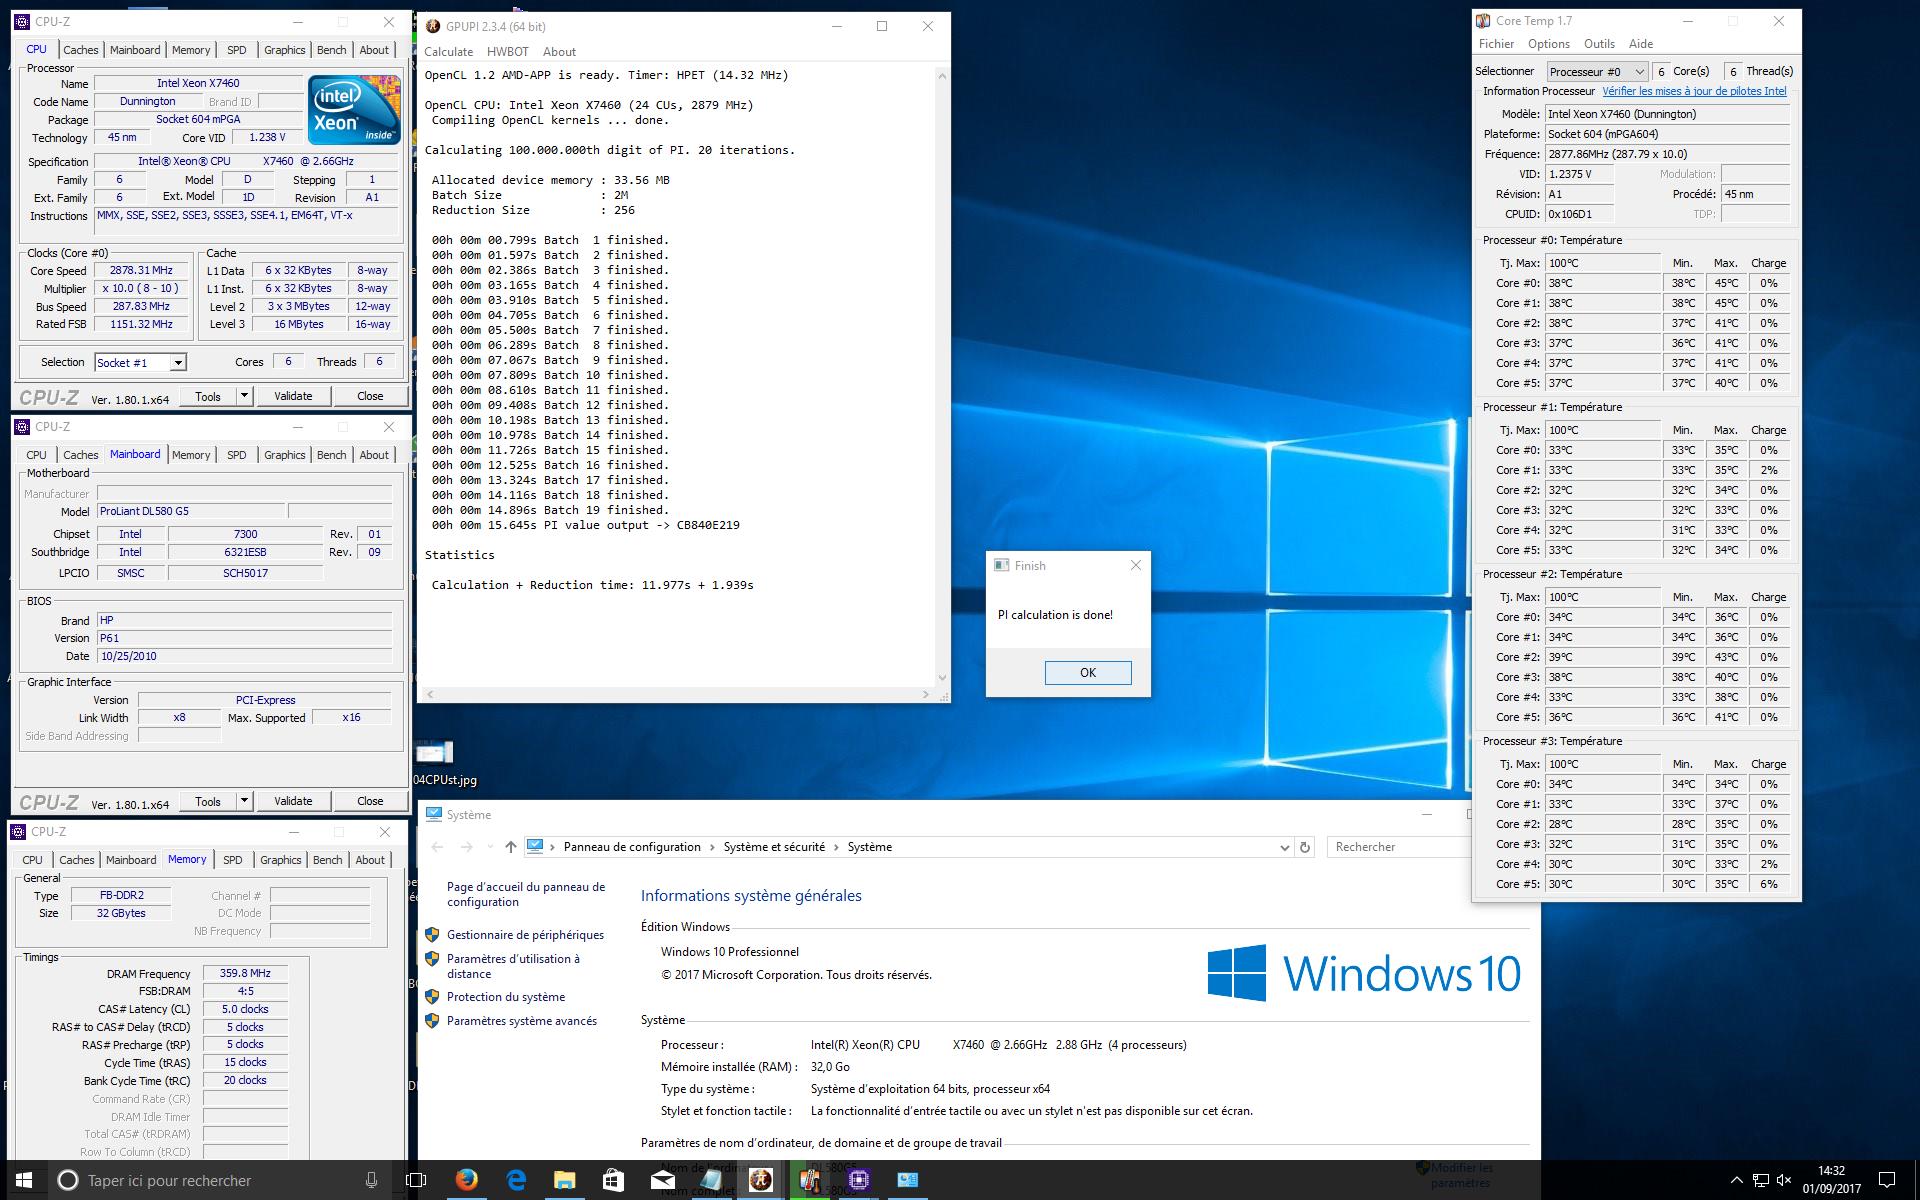The width and height of the screenshot is (1920, 1200).
Task: Expand the address bar history dropdown in Système
Action: [x=1284, y=847]
